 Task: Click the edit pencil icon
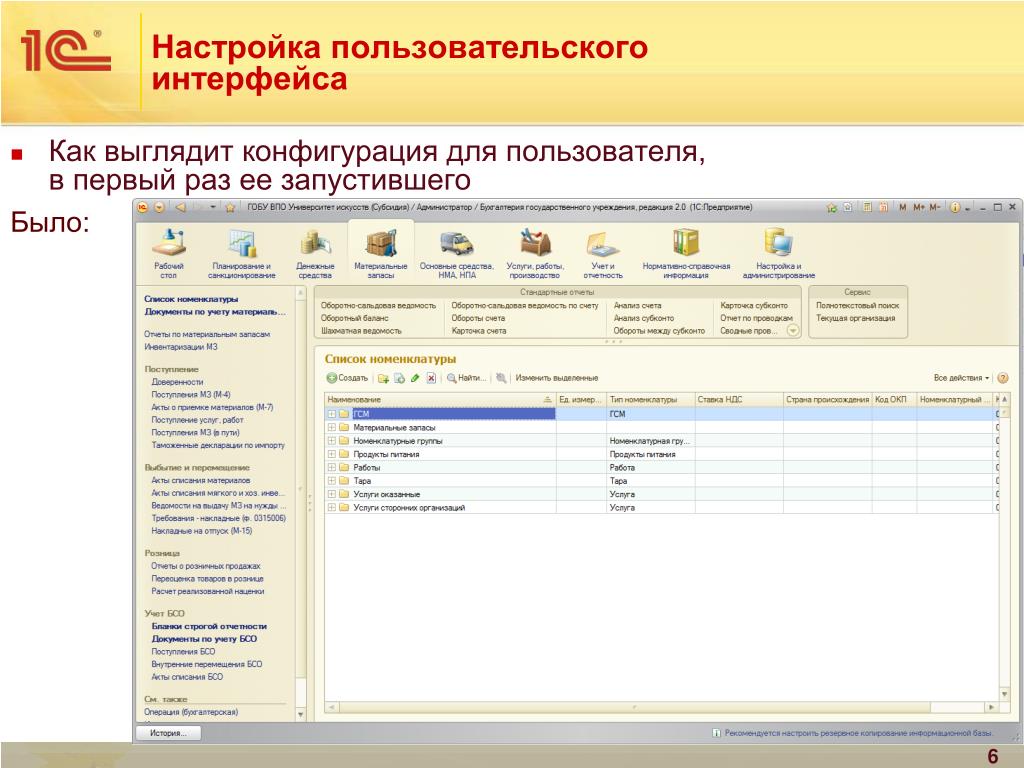415,378
